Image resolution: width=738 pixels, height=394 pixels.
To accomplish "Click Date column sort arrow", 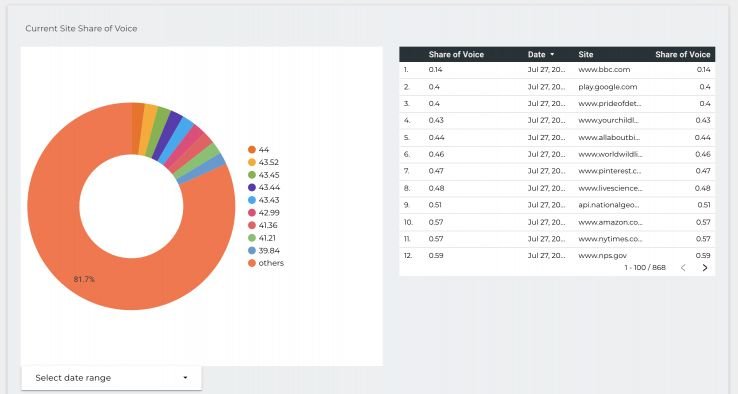I will click(552, 55).
